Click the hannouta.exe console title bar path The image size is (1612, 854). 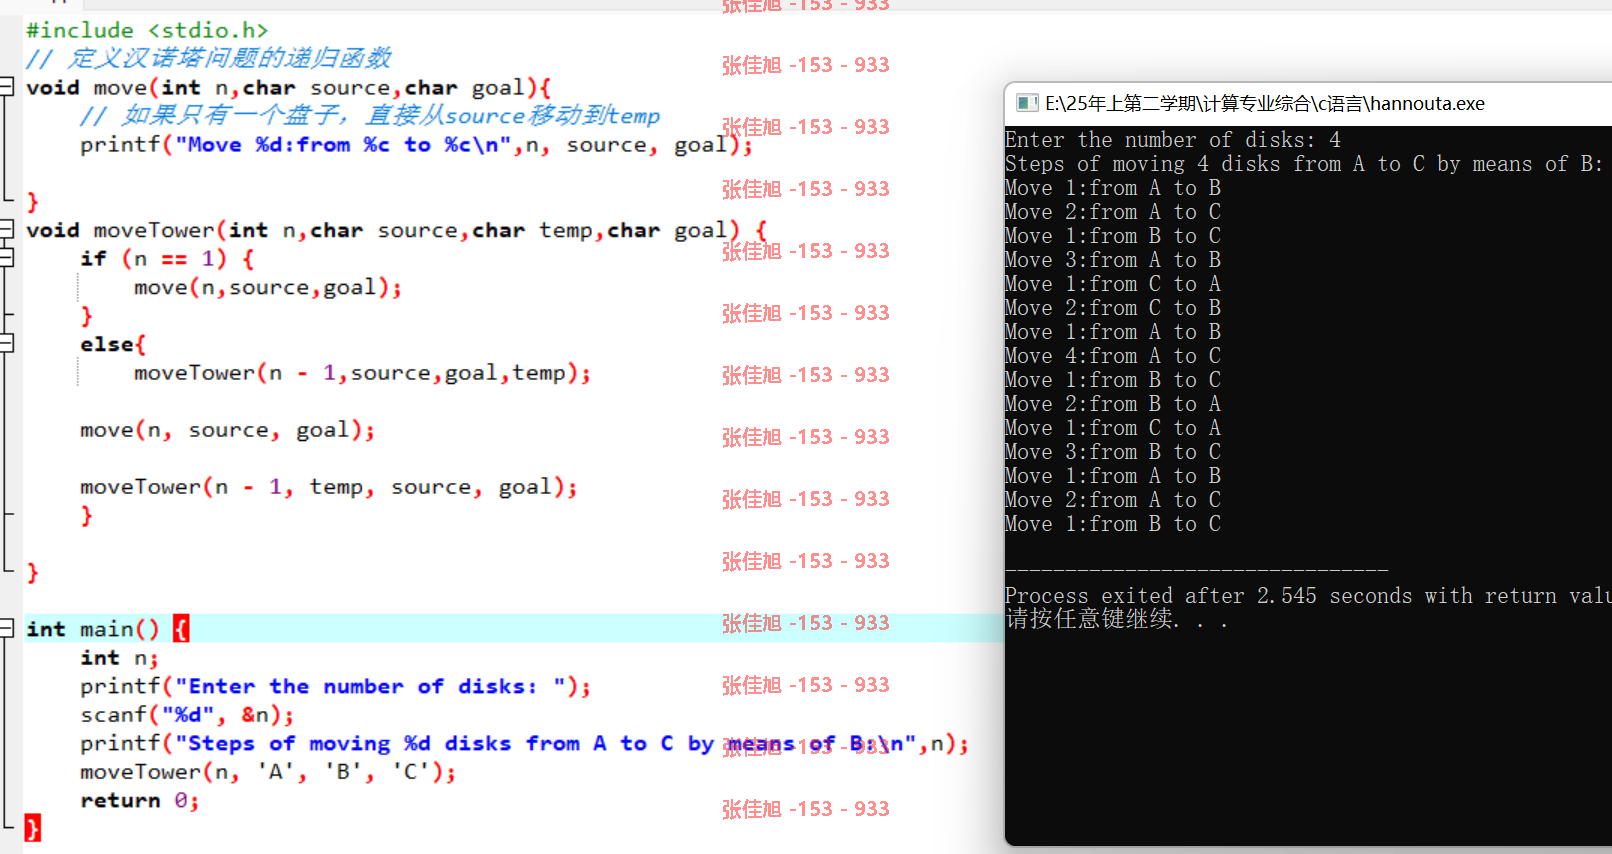(x=1265, y=103)
